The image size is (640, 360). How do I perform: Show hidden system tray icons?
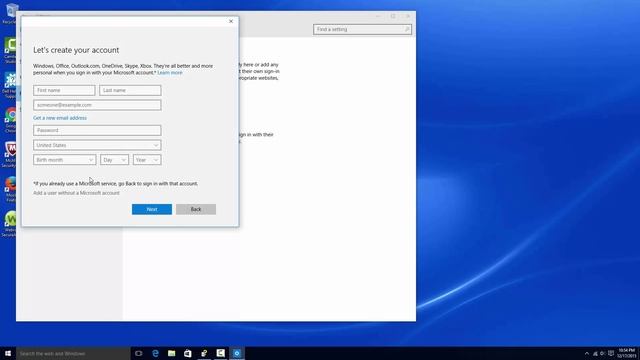click(x=587, y=353)
